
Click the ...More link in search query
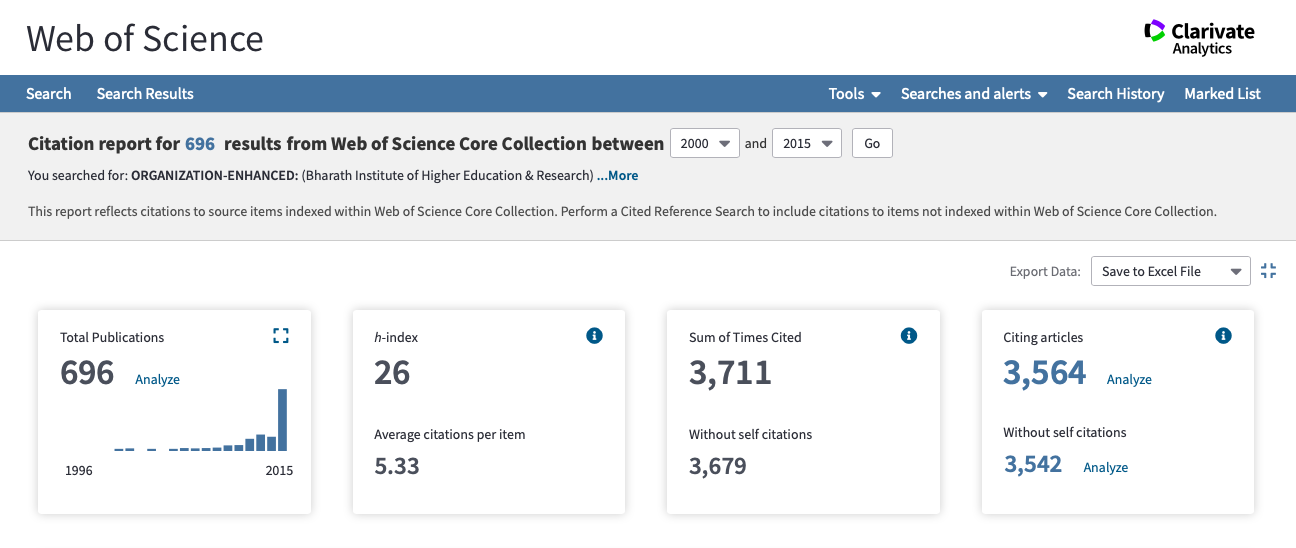617,176
